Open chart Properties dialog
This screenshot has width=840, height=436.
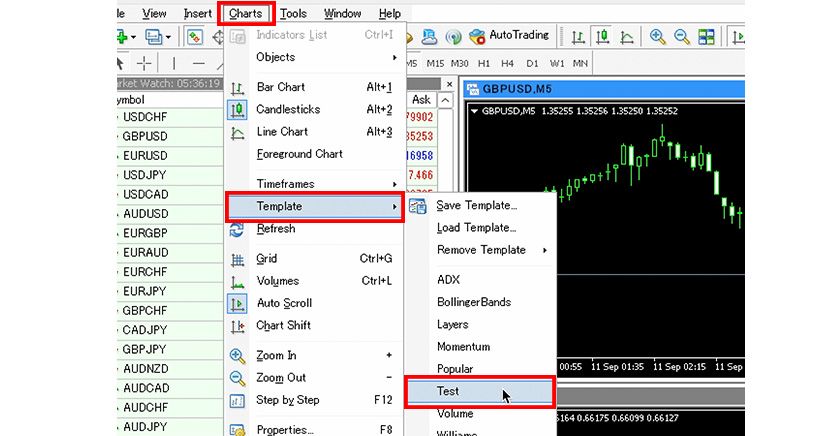click(315, 430)
